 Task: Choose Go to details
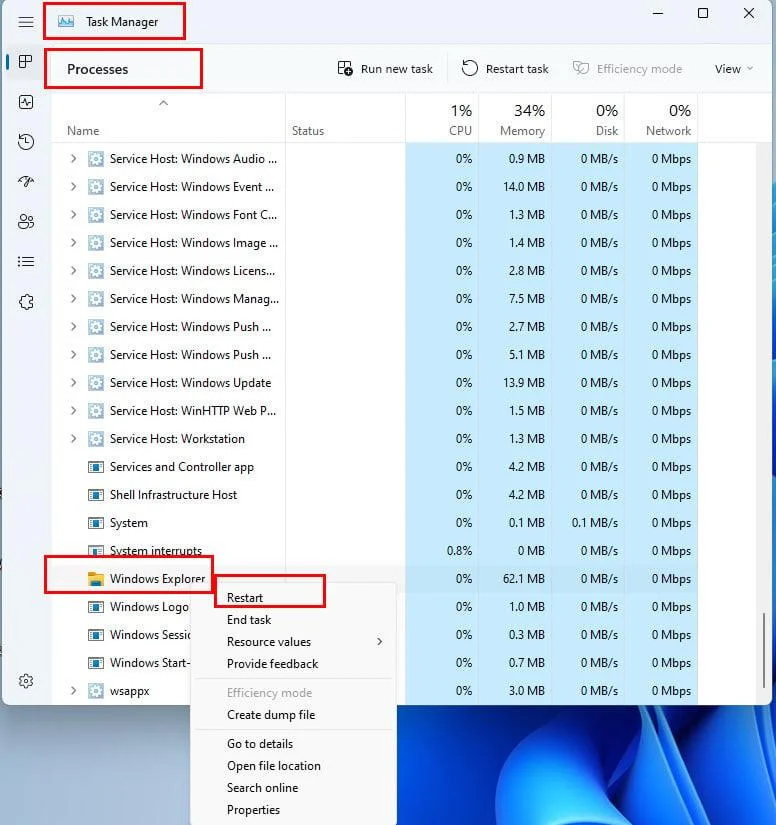pos(294,744)
